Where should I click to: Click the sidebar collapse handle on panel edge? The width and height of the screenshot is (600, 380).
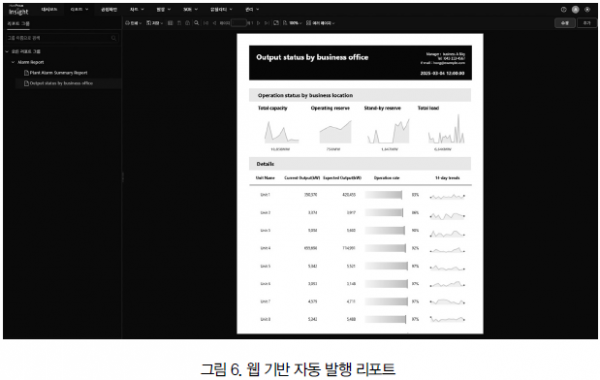tap(122, 177)
